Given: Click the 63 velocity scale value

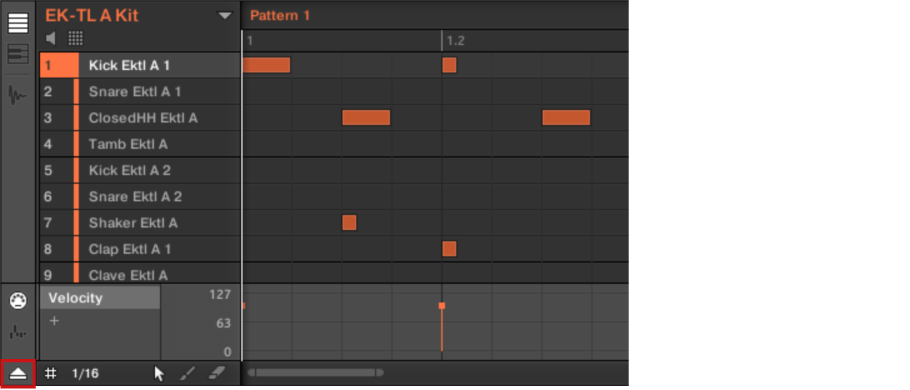Looking at the screenshot, I should click(x=224, y=323).
